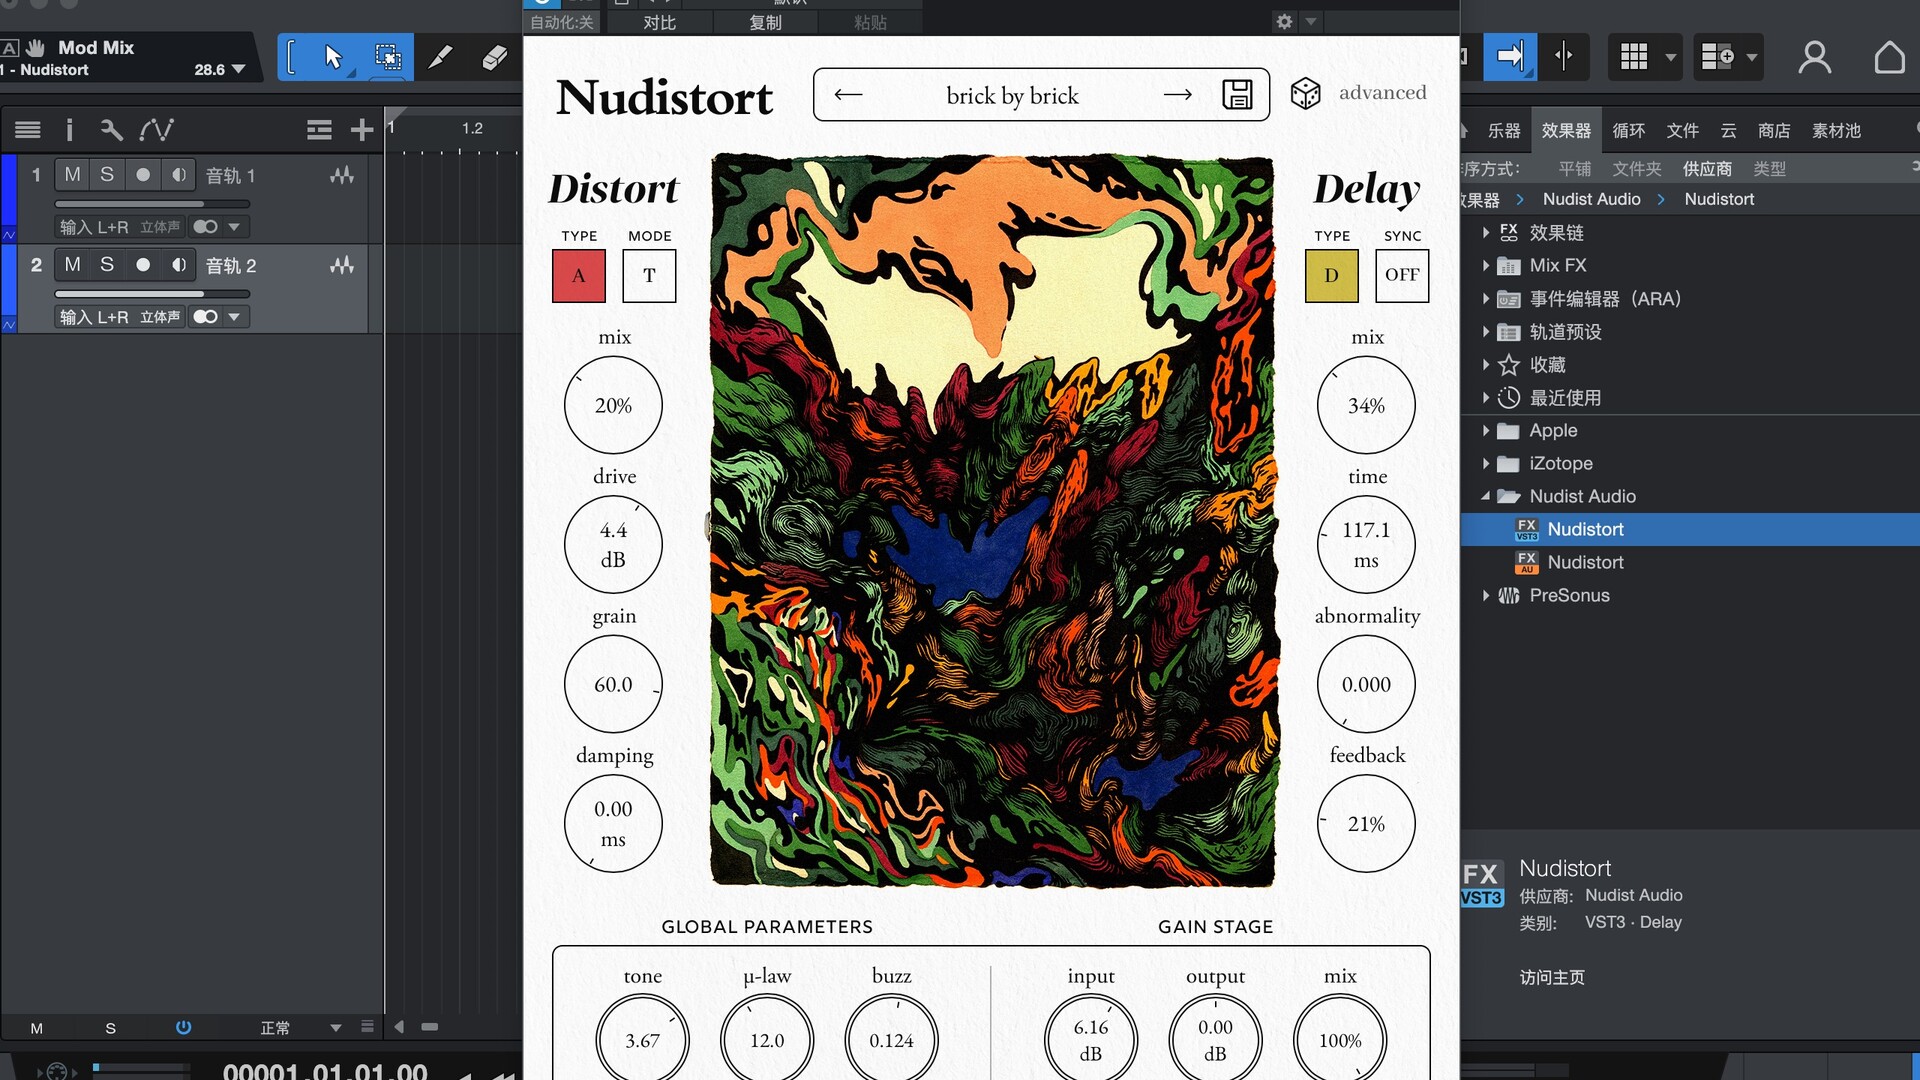The width and height of the screenshot is (1920, 1080).
Task: Select the Range selection tool
Action: pos(387,57)
